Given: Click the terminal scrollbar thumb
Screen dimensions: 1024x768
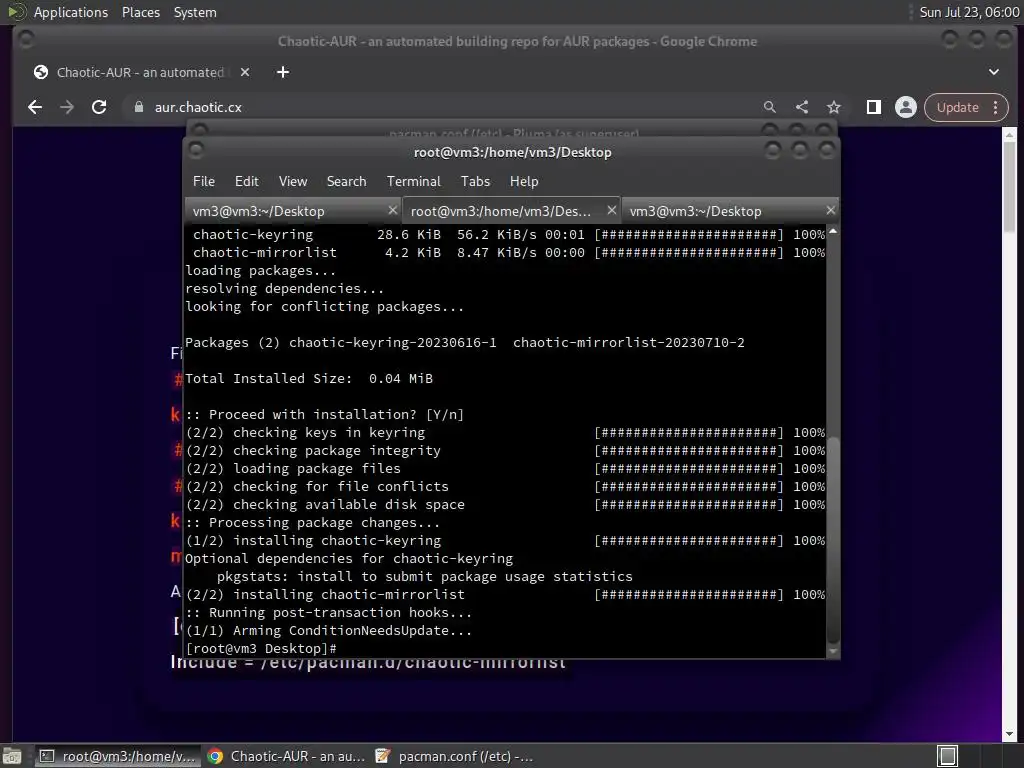Looking at the screenshot, I should (833, 541).
